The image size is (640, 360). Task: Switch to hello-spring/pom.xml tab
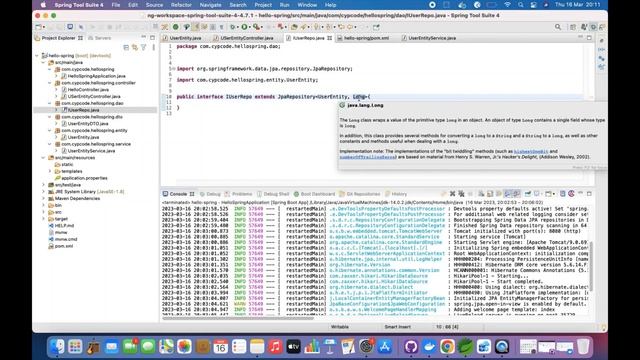[366, 38]
